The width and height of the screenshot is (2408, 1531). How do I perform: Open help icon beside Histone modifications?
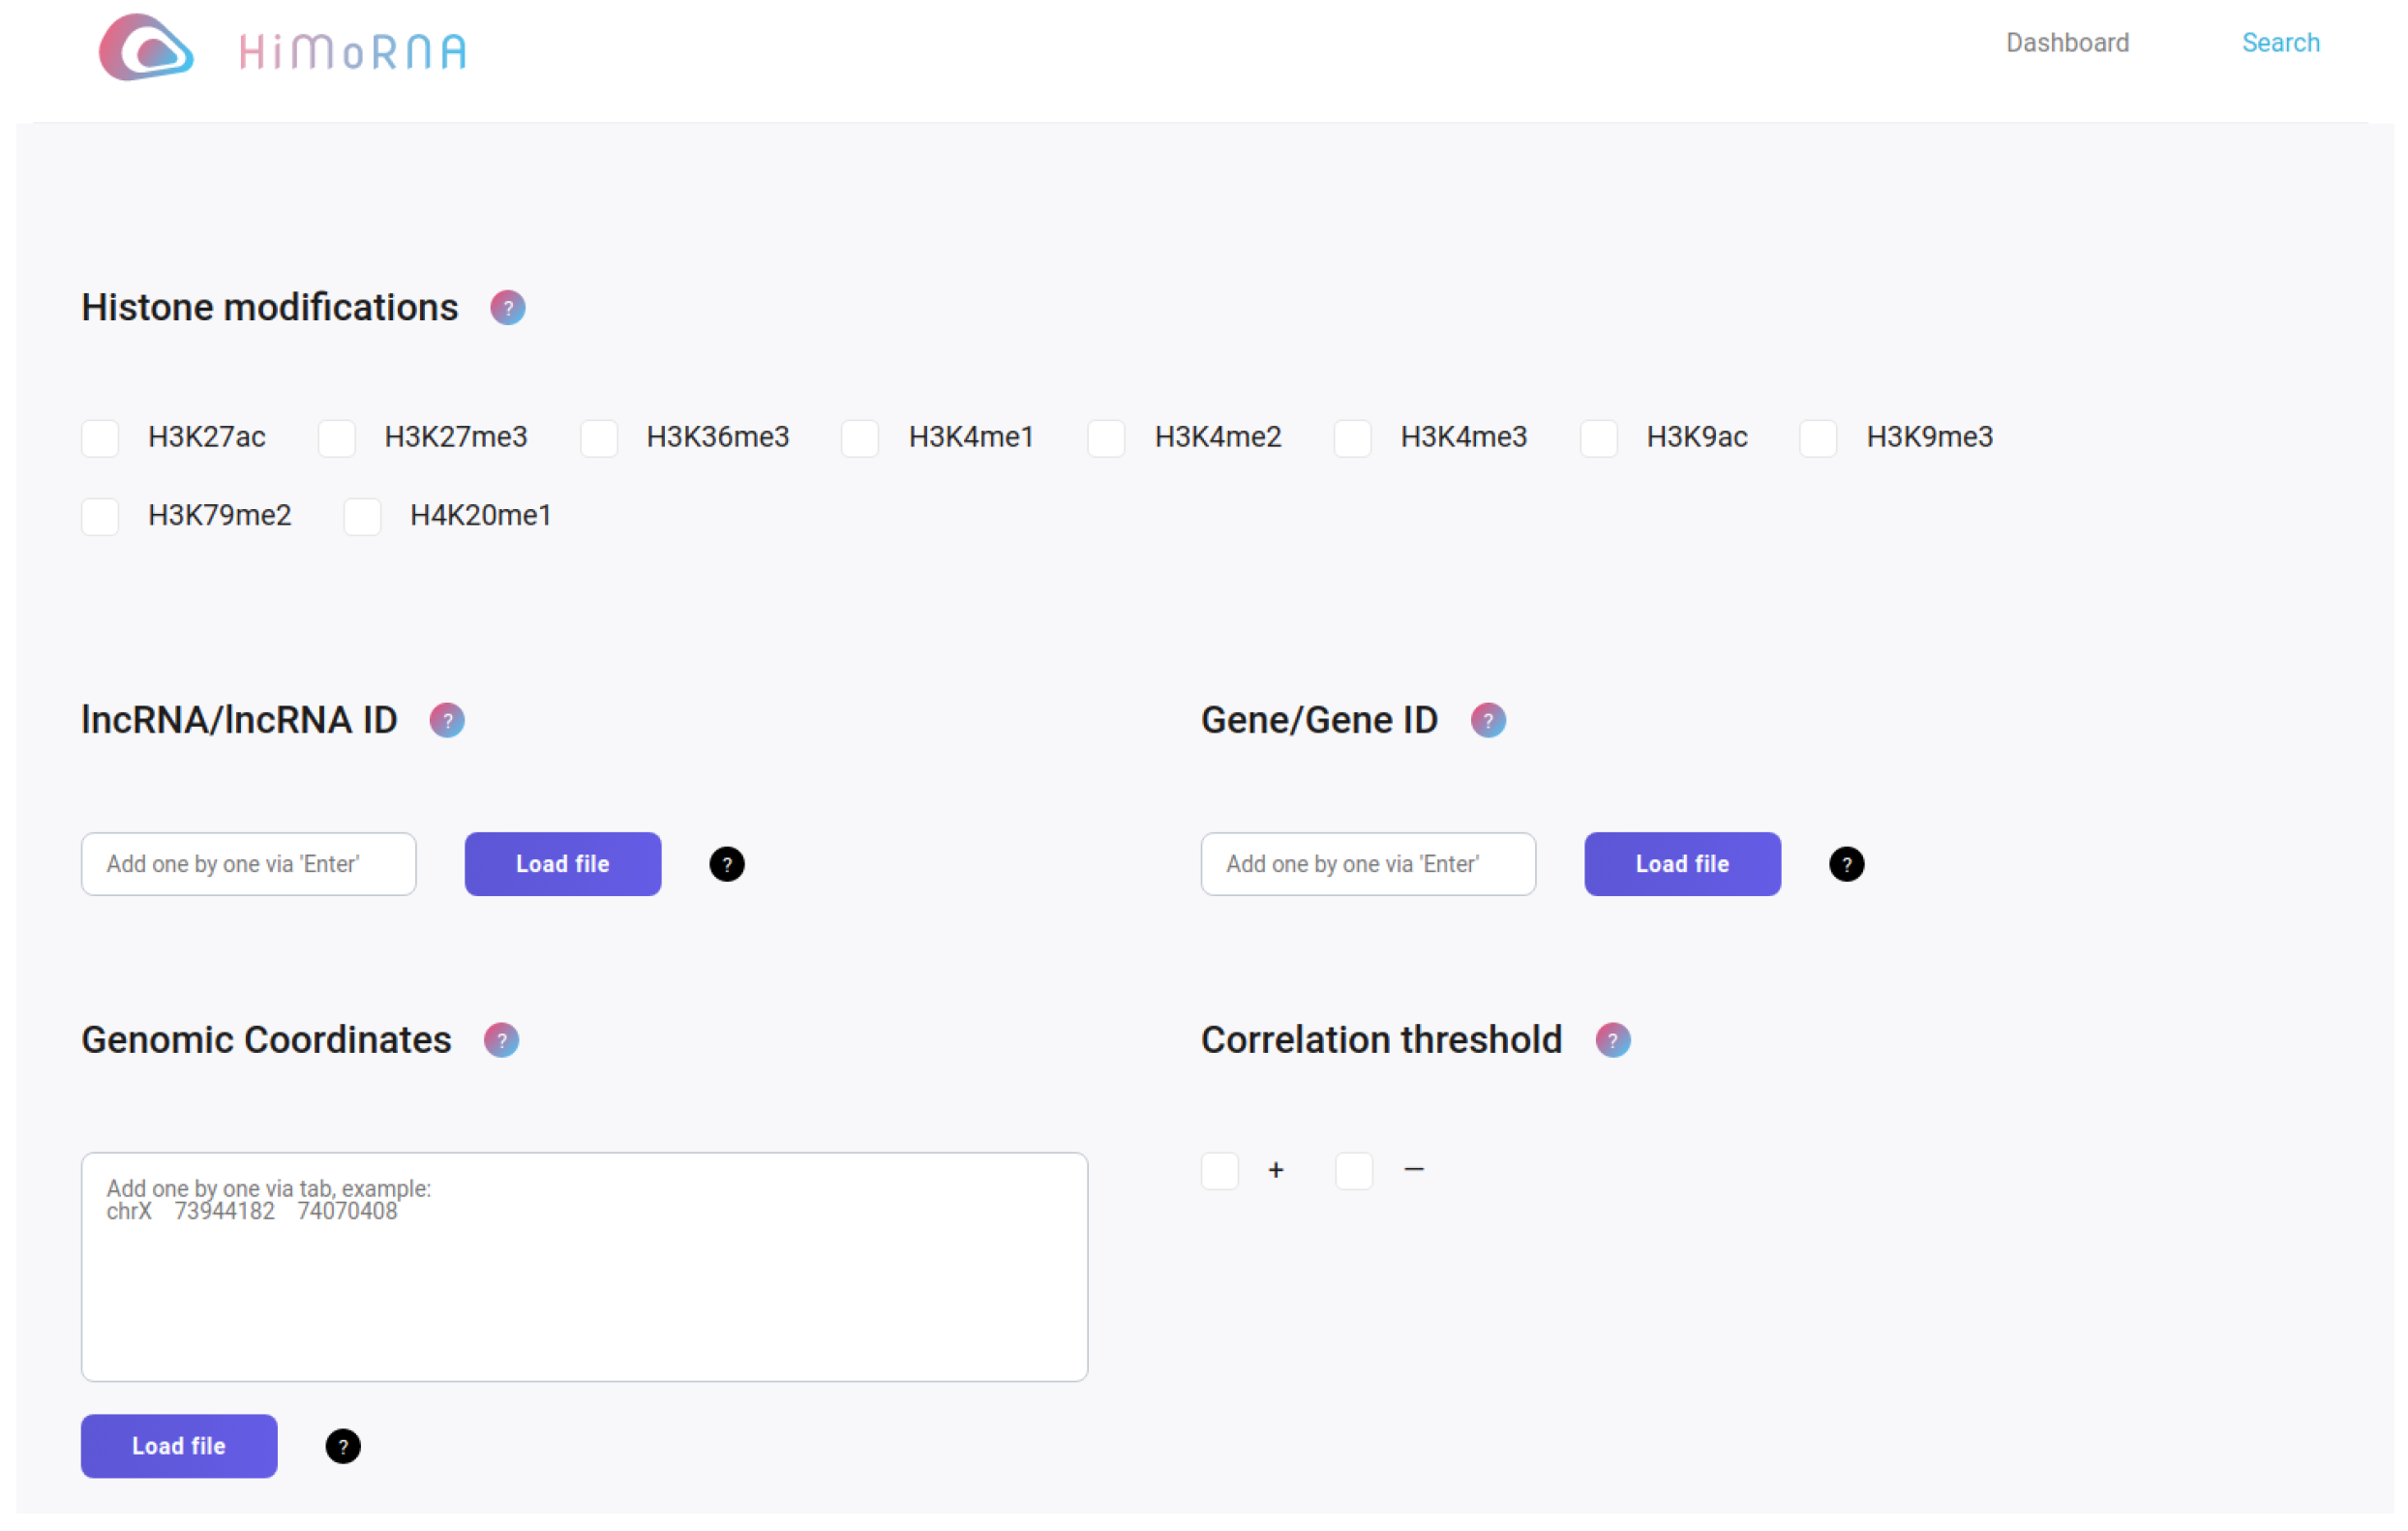[507, 308]
